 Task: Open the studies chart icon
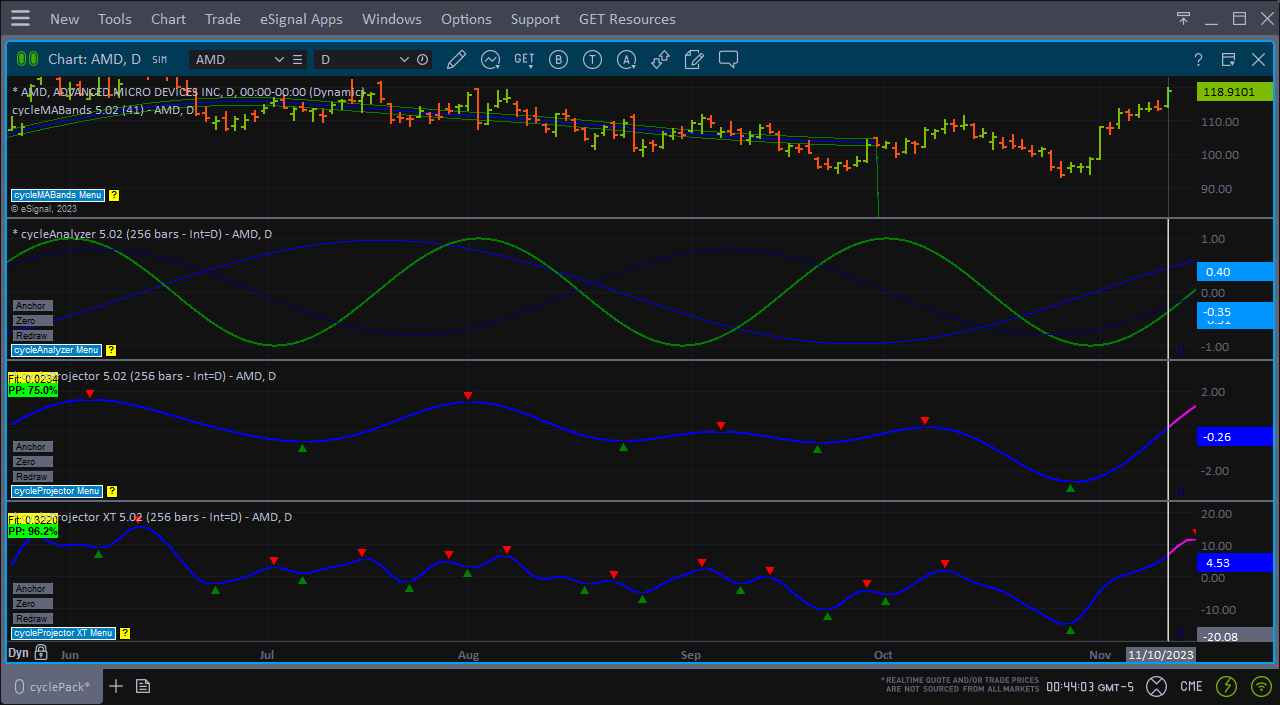(490, 60)
